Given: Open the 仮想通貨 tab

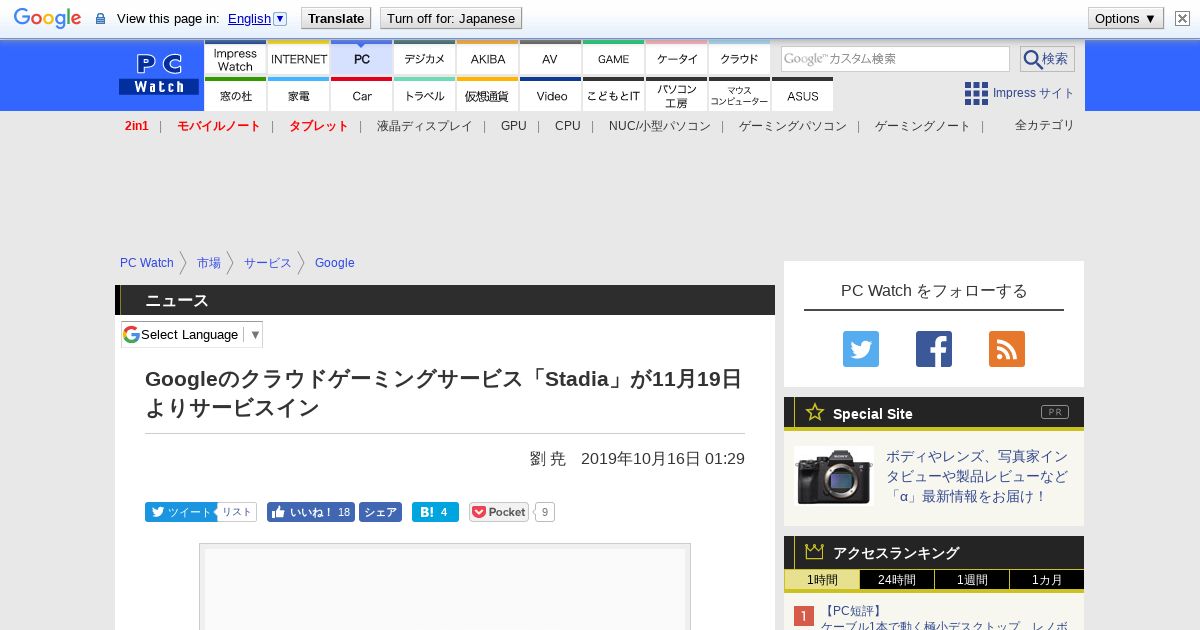Looking at the screenshot, I should click(x=488, y=95).
